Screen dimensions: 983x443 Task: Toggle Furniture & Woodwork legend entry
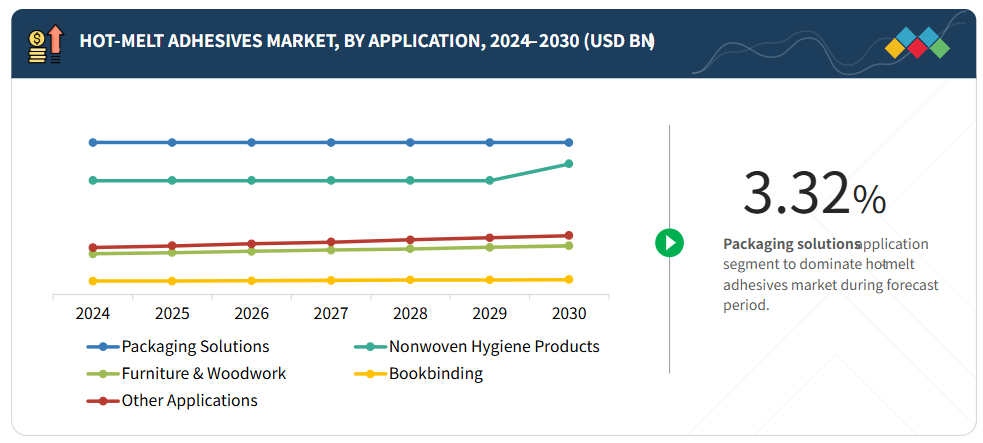click(203, 373)
